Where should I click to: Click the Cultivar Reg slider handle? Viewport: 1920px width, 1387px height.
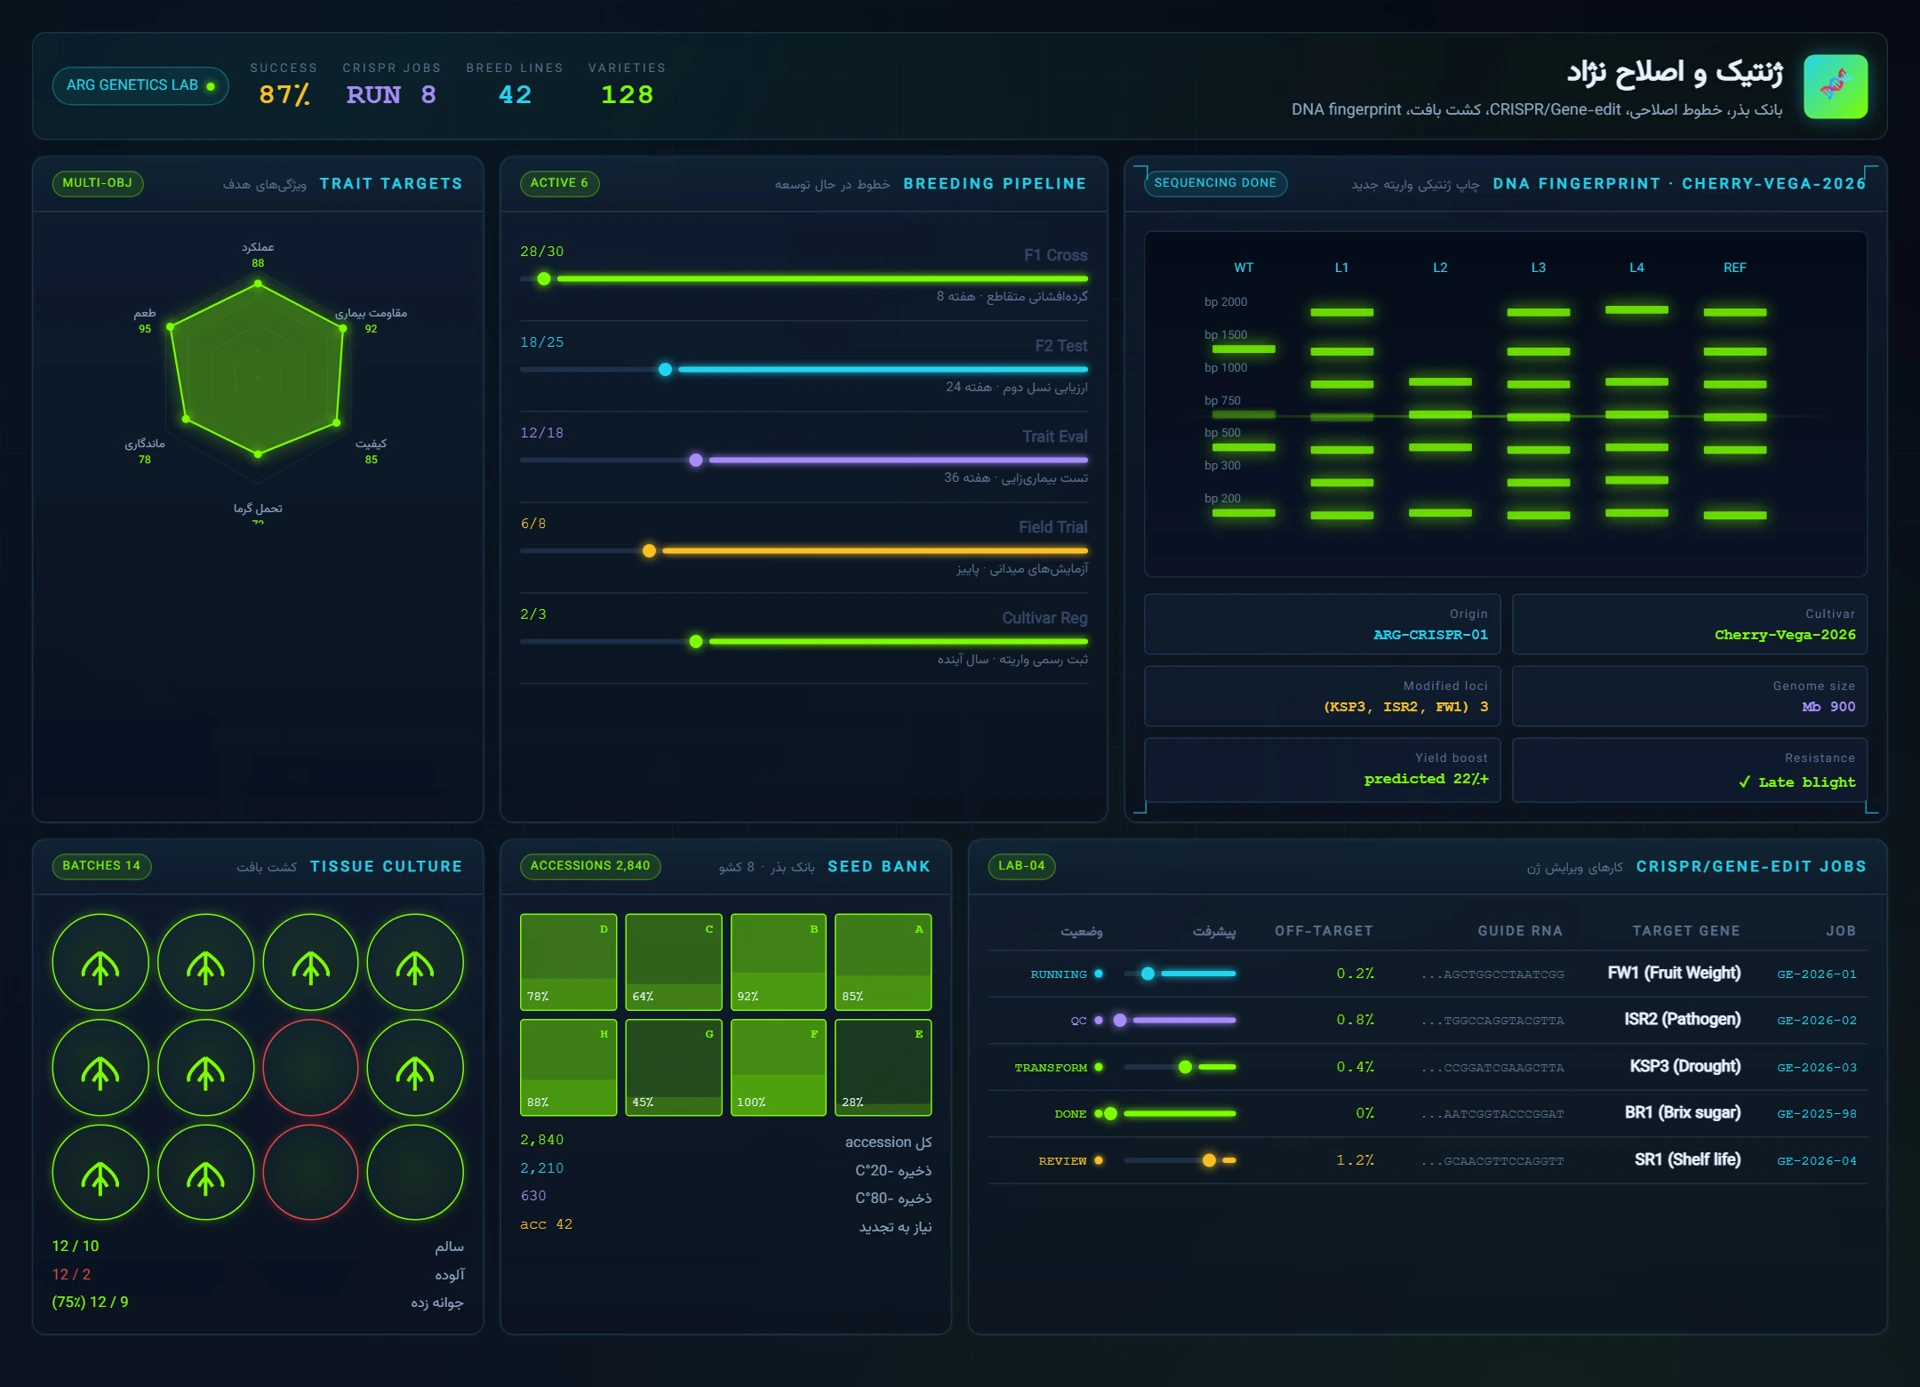pos(696,642)
